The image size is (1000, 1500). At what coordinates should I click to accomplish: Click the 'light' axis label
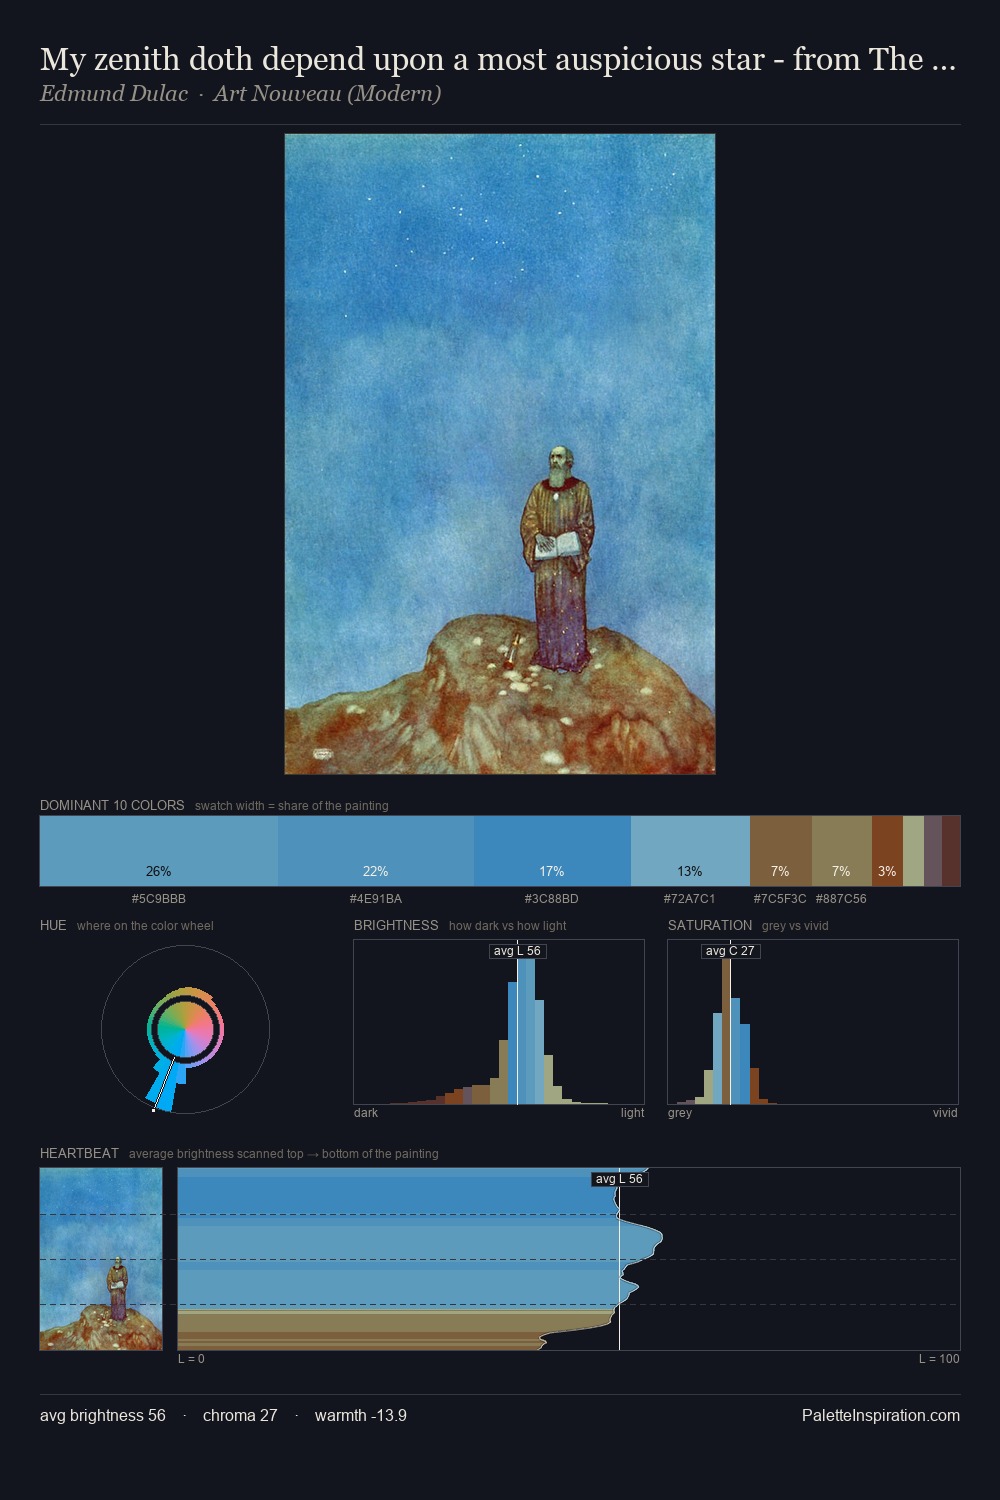(632, 1113)
